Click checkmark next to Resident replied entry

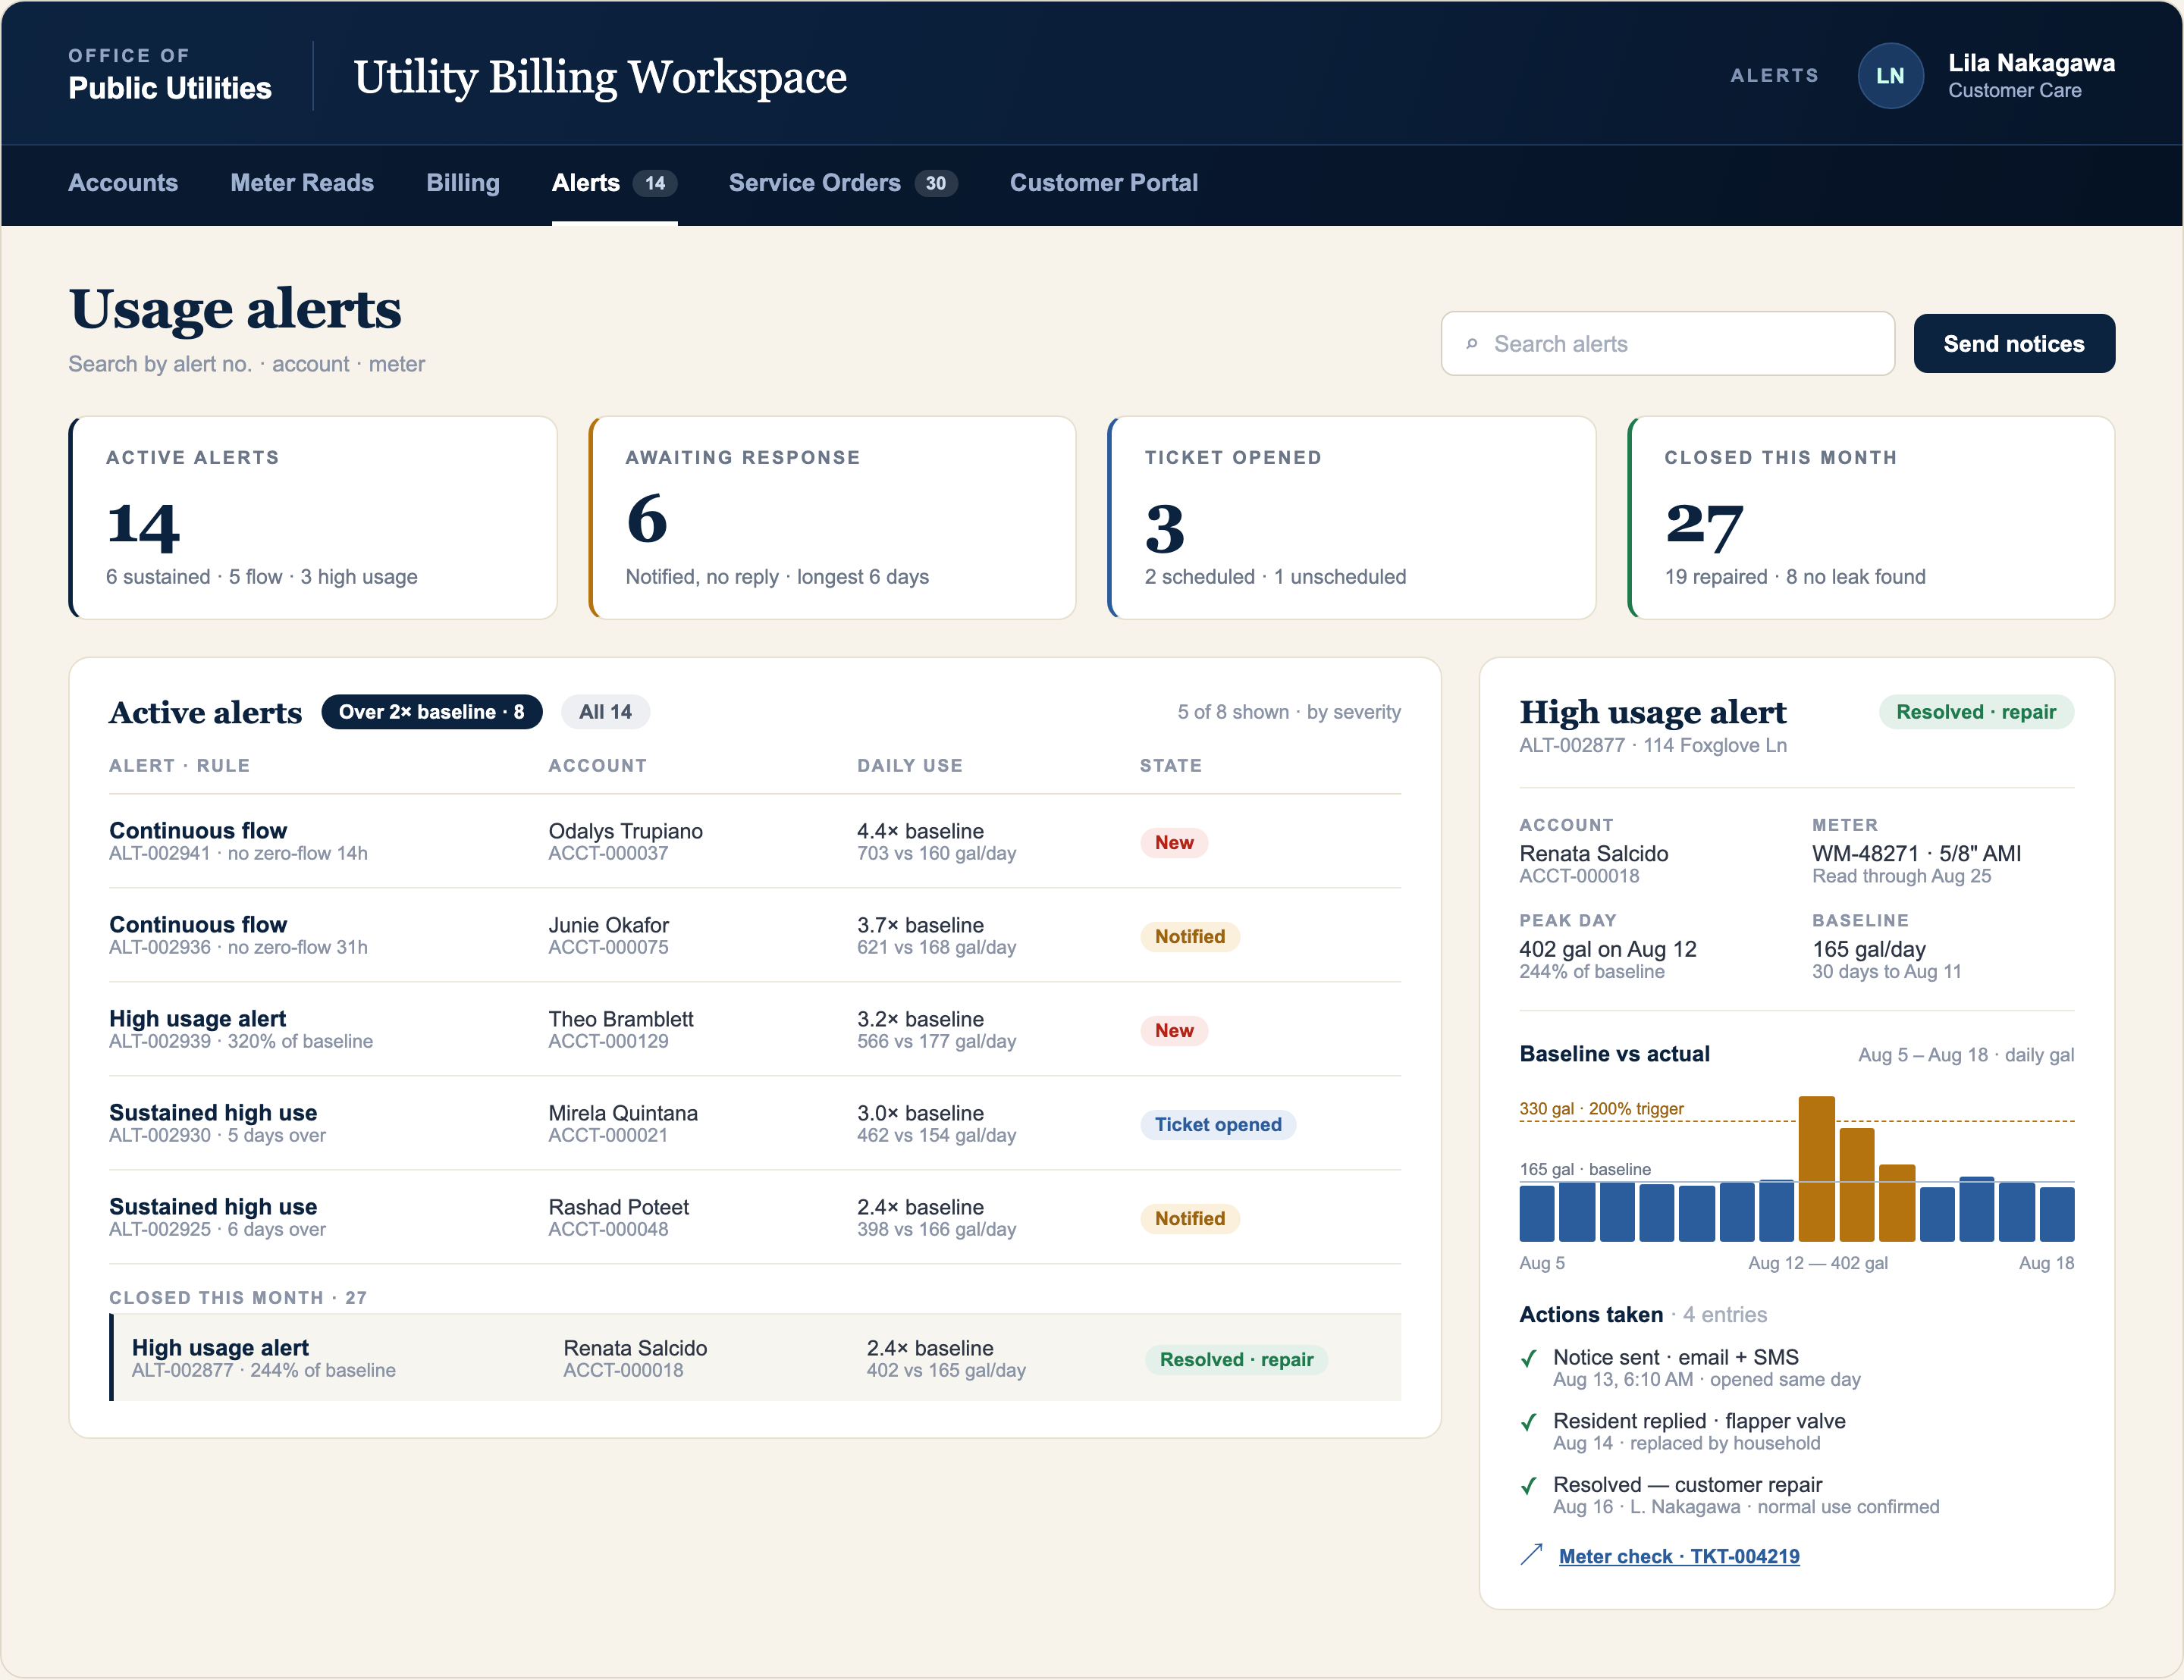pyautogui.click(x=1529, y=1422)
